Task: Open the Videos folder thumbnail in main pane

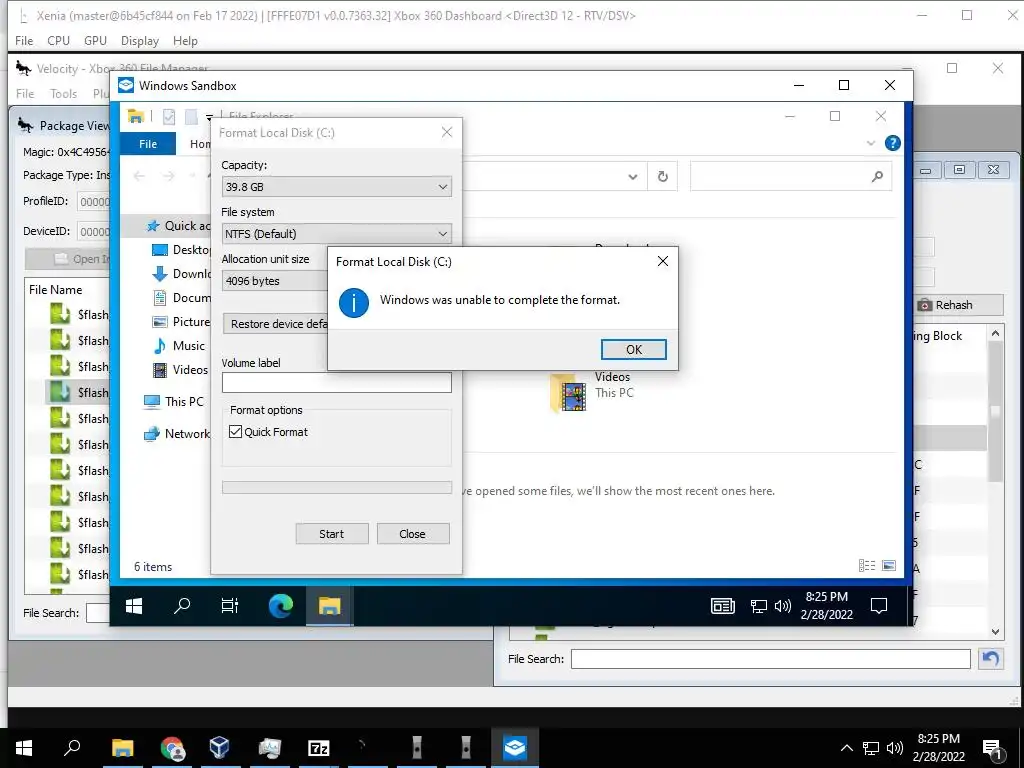Action: pos(568,392)
